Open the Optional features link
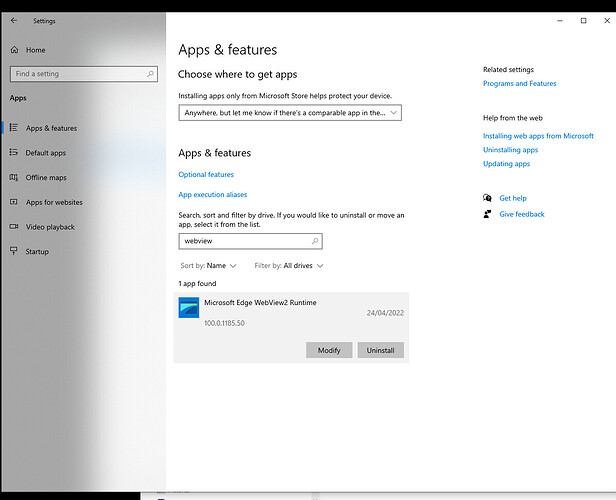 click(206, 175)
